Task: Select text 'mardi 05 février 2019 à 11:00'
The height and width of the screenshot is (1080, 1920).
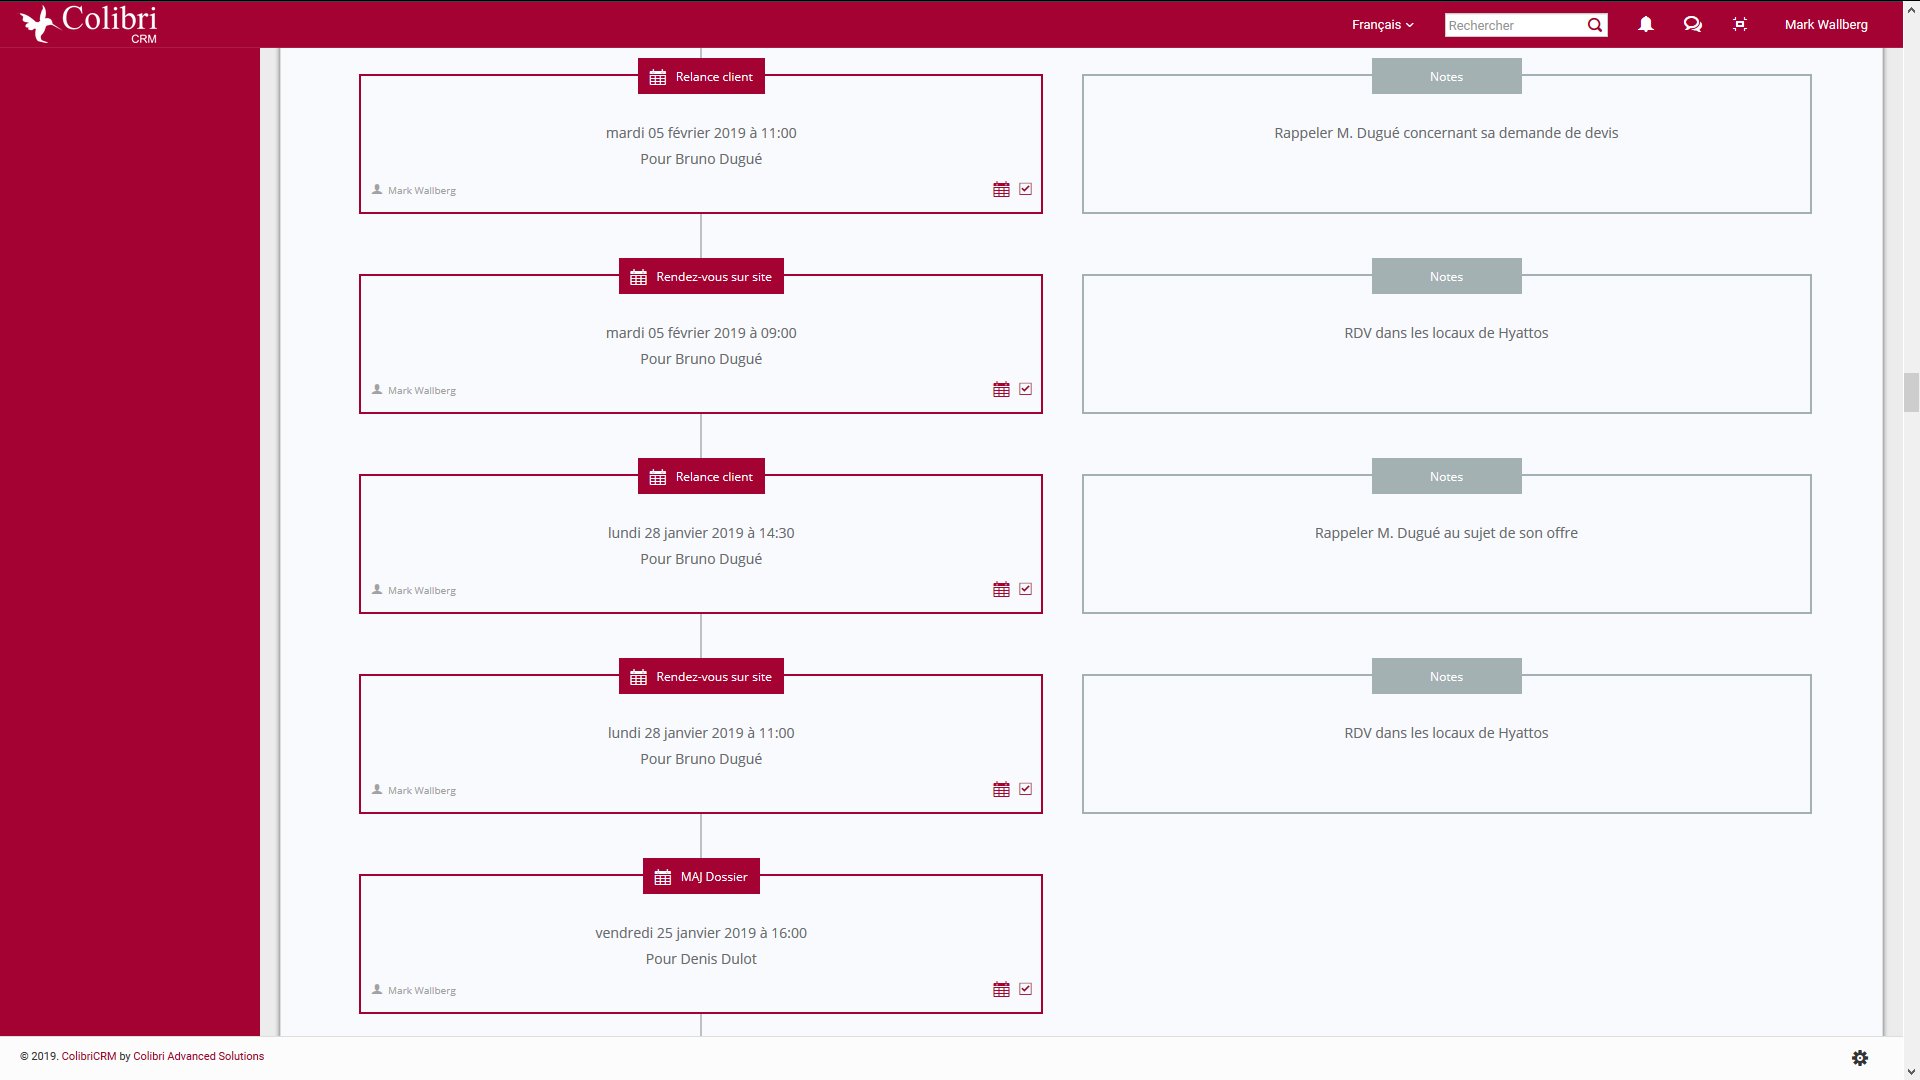Action: [x=701, y=133]
